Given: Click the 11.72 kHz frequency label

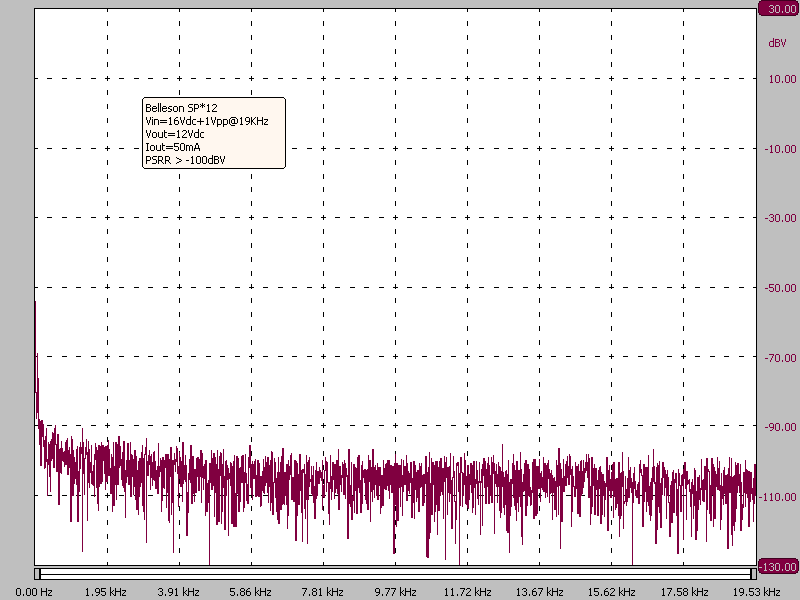Looking at the screenshot, I should point(467,592).
